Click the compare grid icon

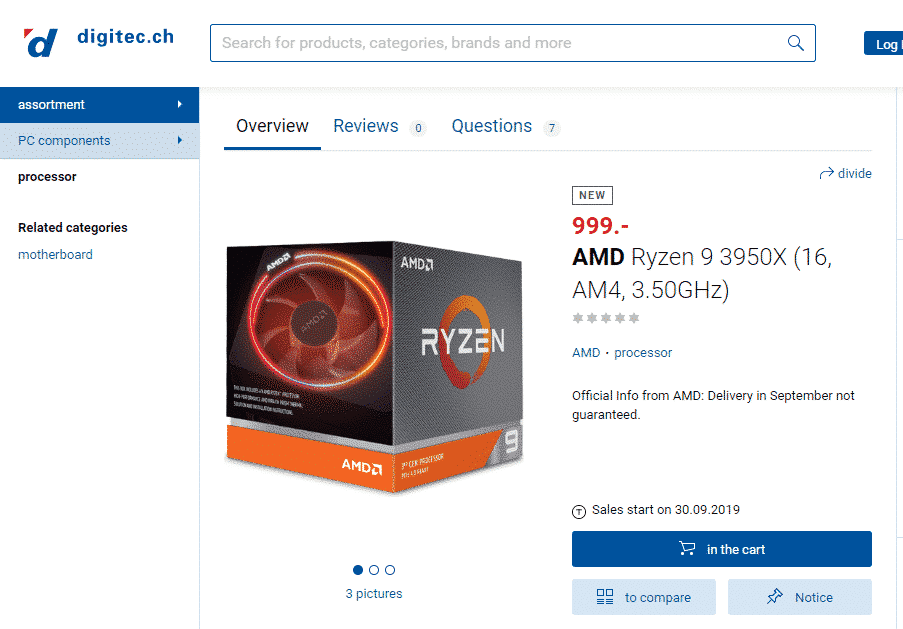point(605,597)
